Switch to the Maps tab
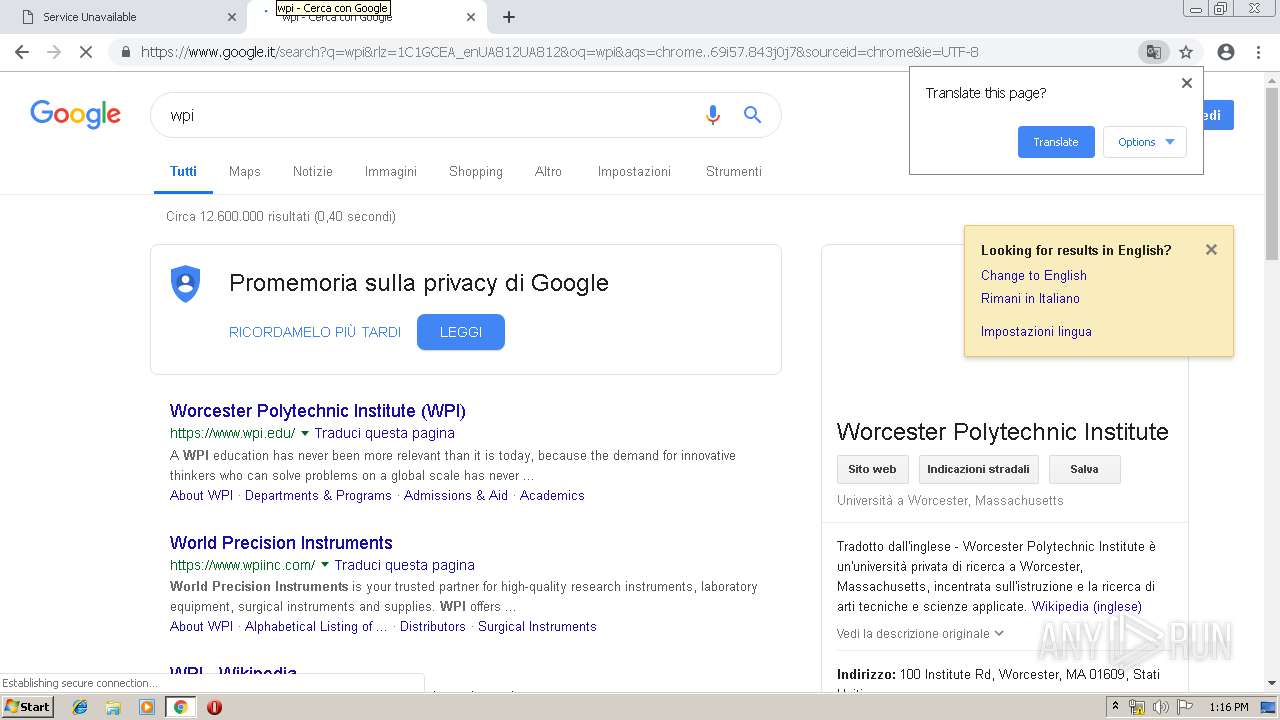This screenshot has height=720, width=1280. (244, 171)
